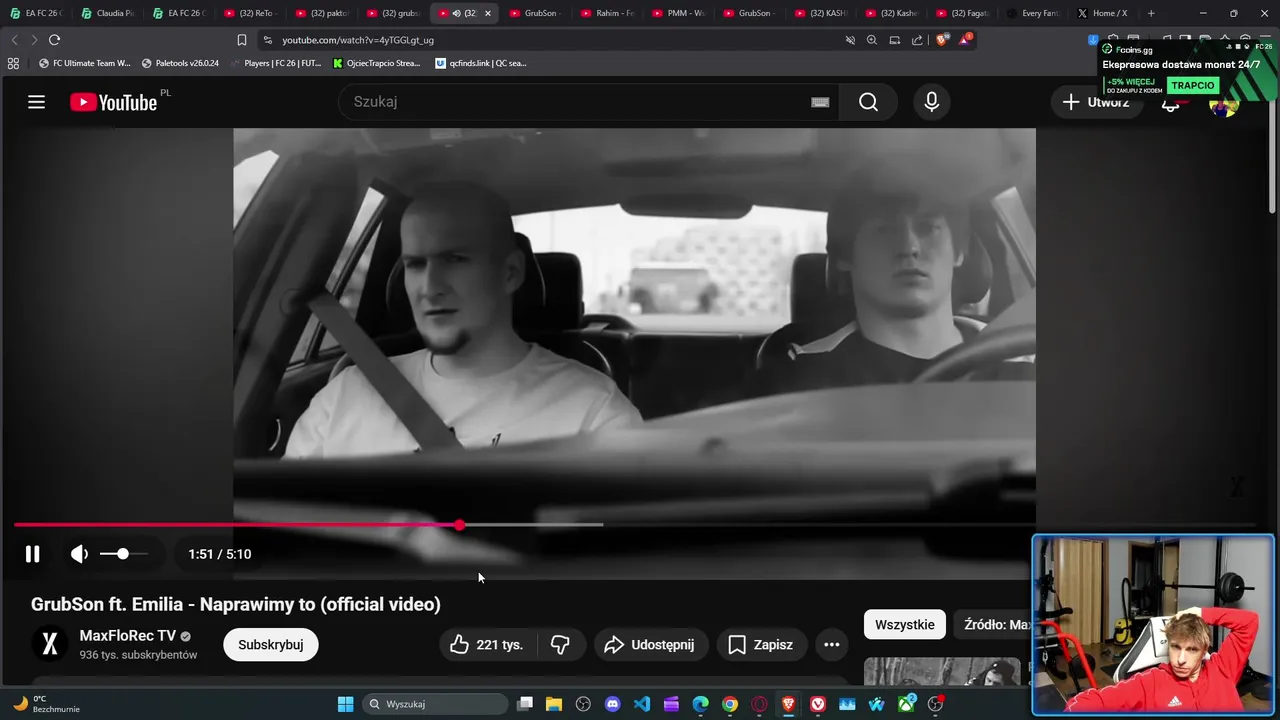Open a new browser tab
Viewport: 1280px width, 720px height.
(x=1151, y=13)
